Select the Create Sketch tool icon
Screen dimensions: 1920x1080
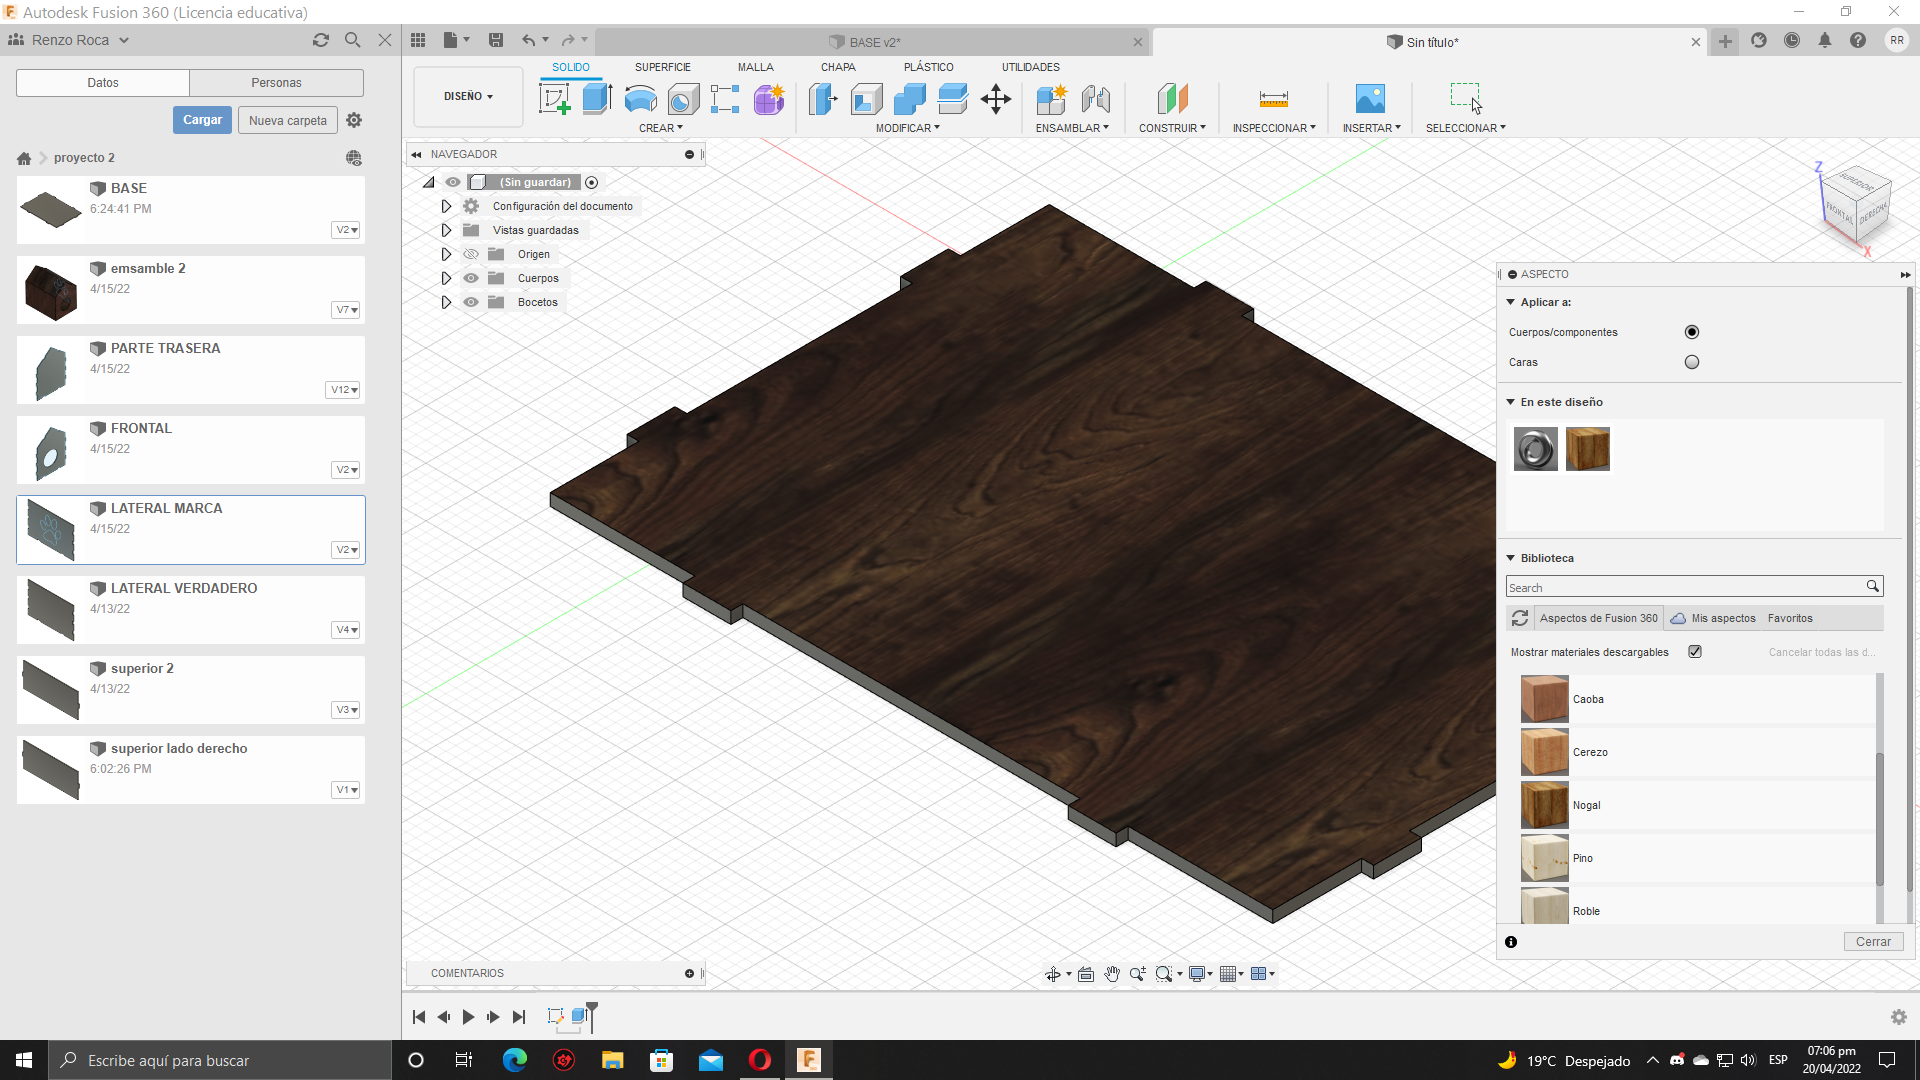554,99
